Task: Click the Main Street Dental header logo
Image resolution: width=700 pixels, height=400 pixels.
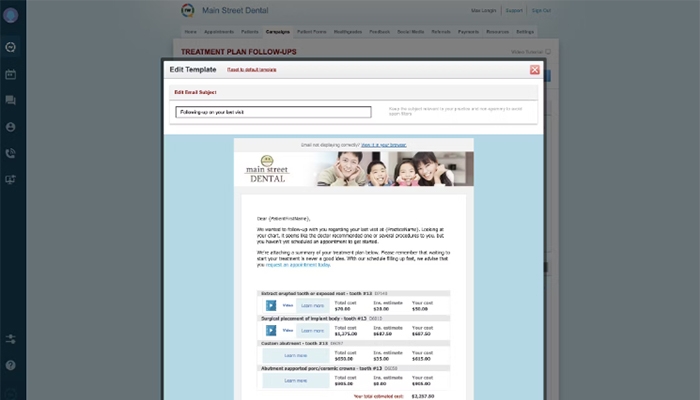Action: (188, 10)
